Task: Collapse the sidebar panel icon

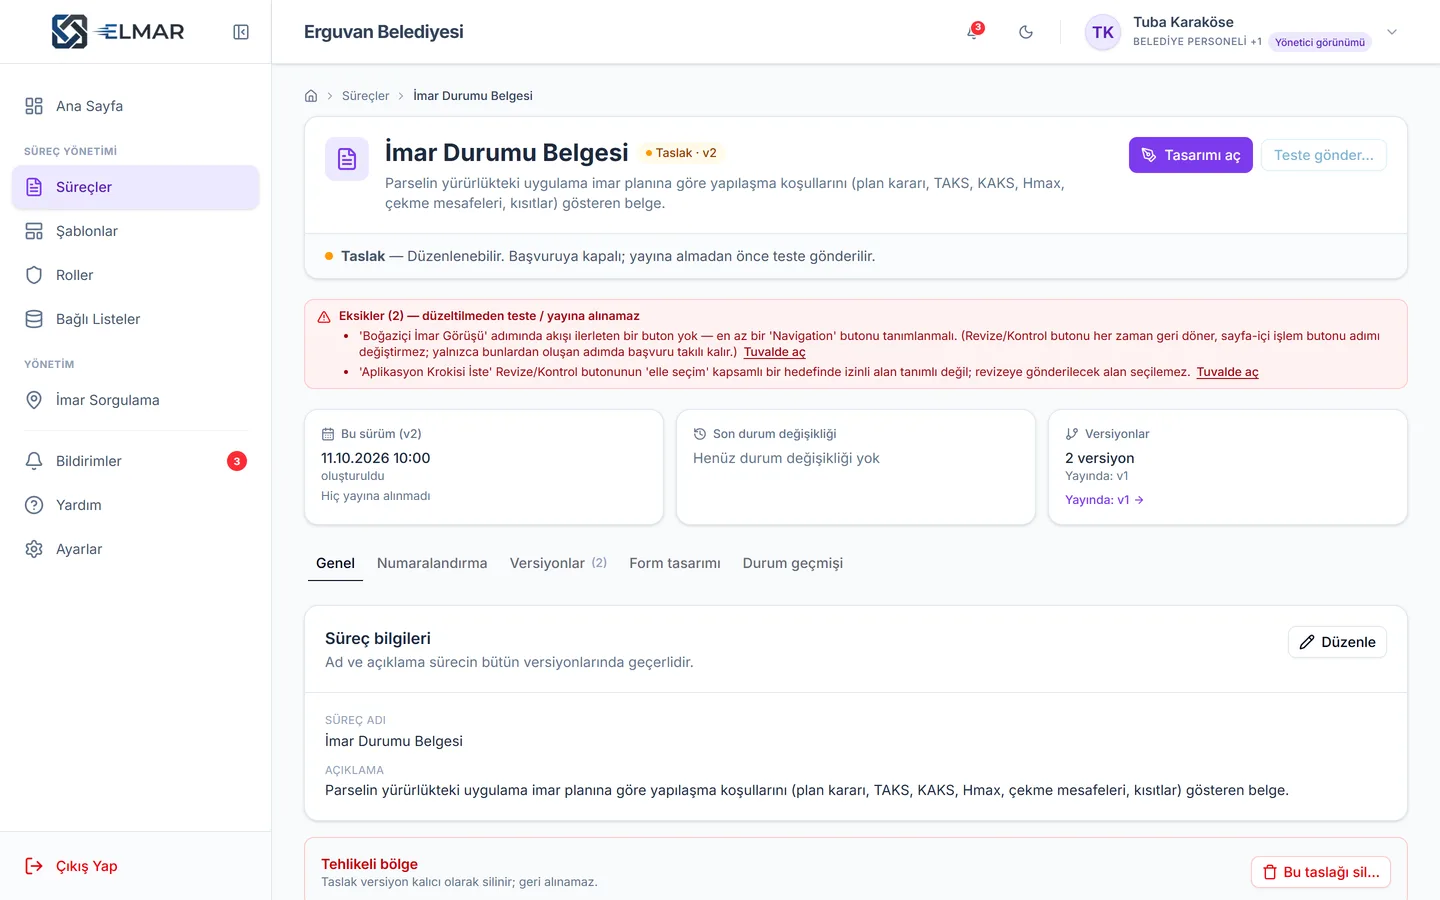Action: 241,32
